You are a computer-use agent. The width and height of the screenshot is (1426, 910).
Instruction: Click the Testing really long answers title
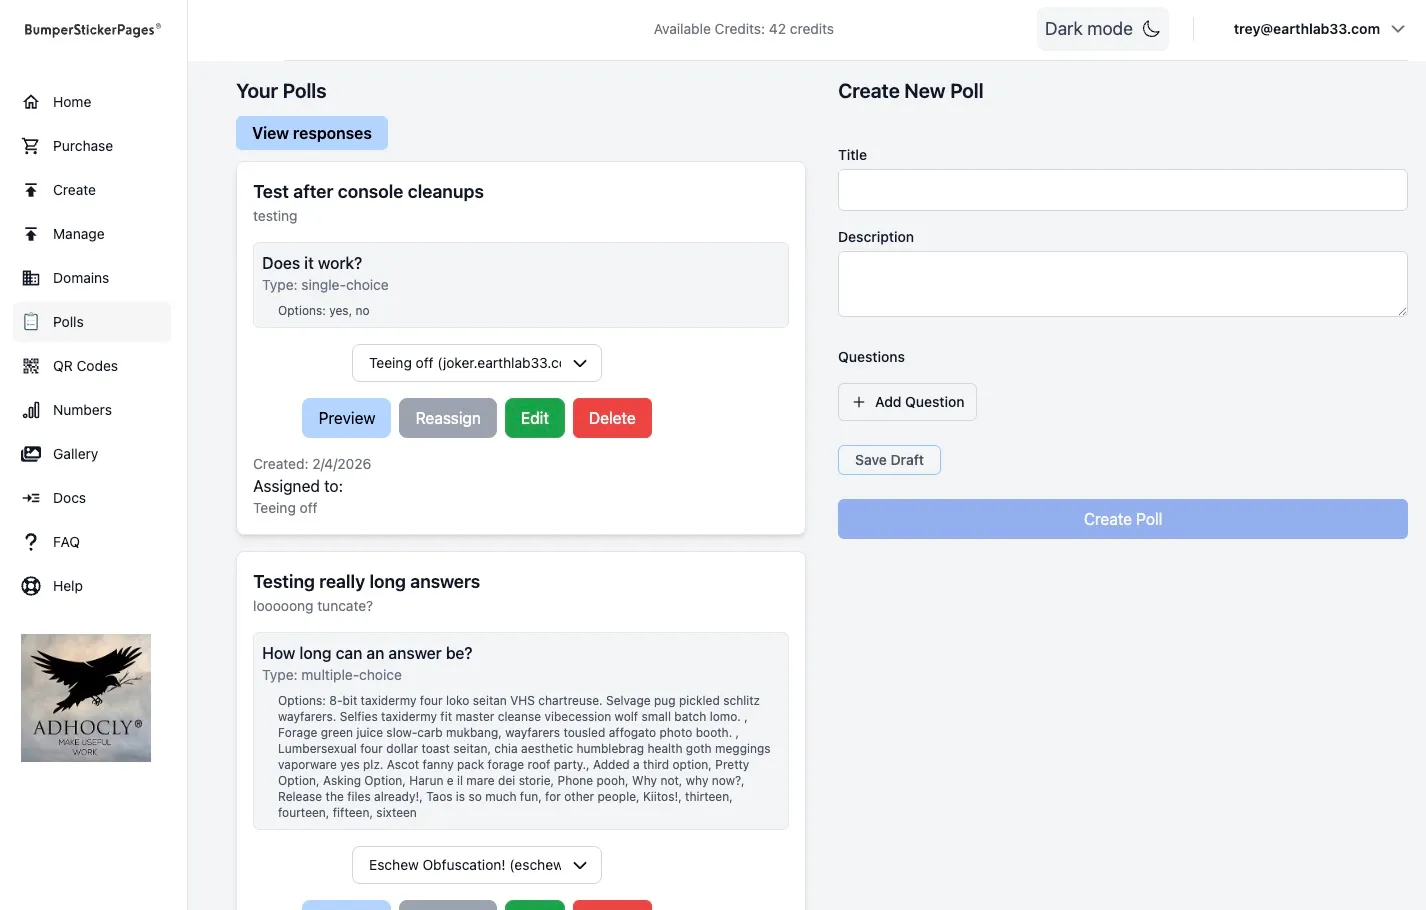366,582
